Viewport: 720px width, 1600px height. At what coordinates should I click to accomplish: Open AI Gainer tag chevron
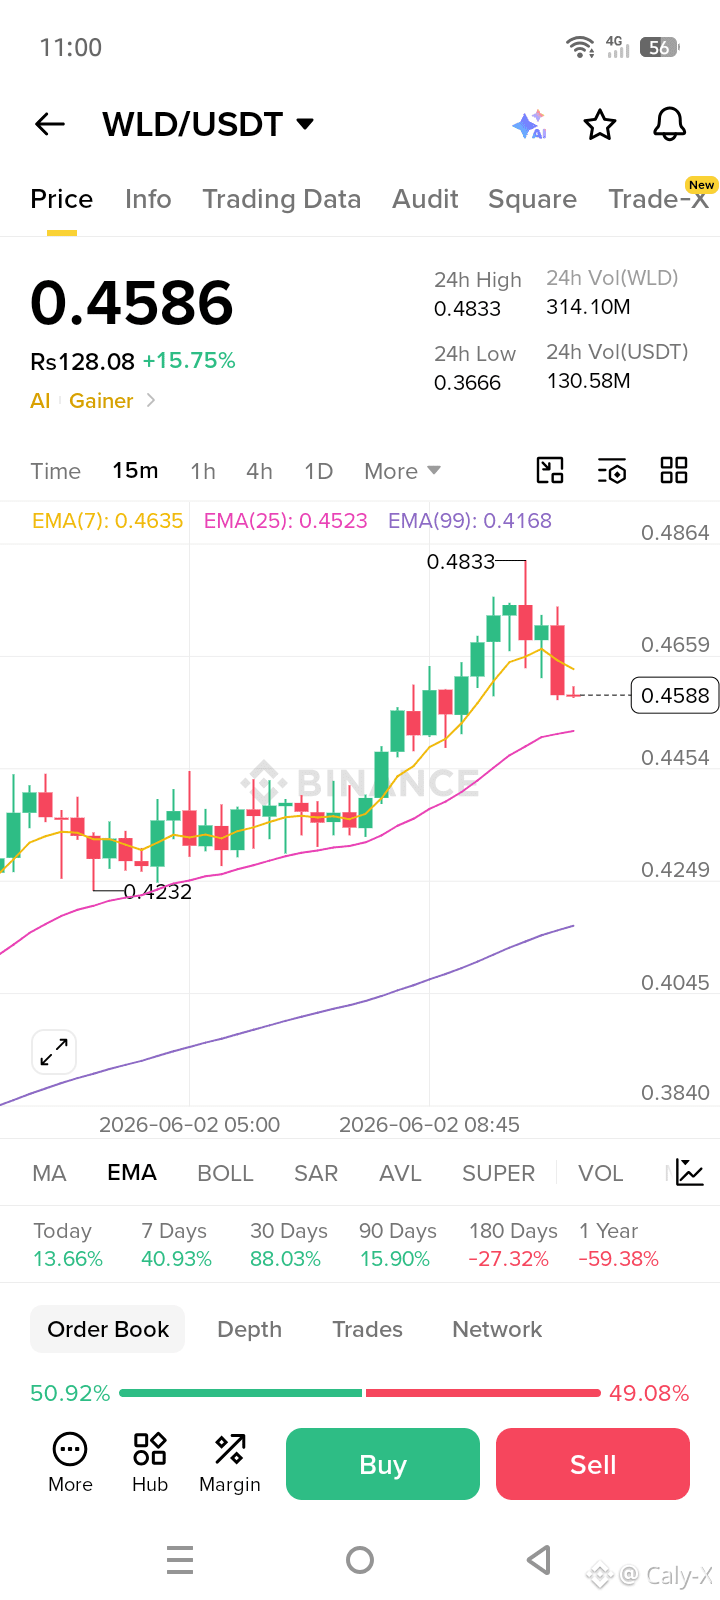pos(151,400)
